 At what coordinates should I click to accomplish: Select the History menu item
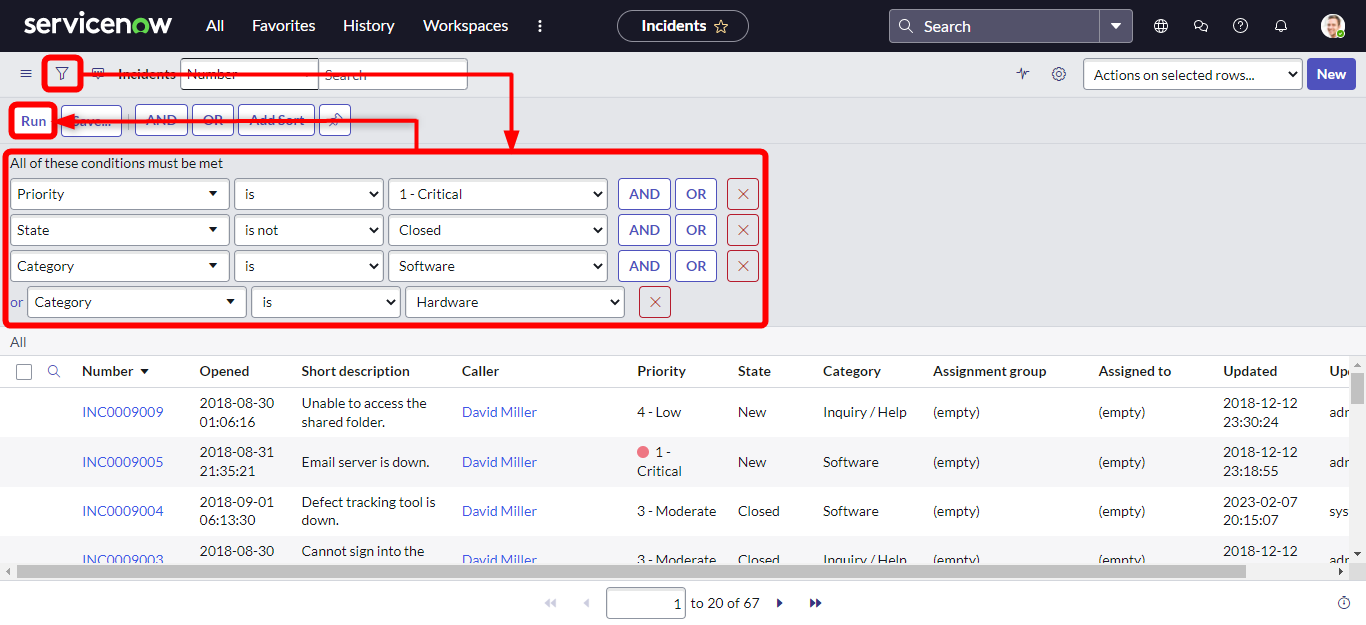[368, 26]
